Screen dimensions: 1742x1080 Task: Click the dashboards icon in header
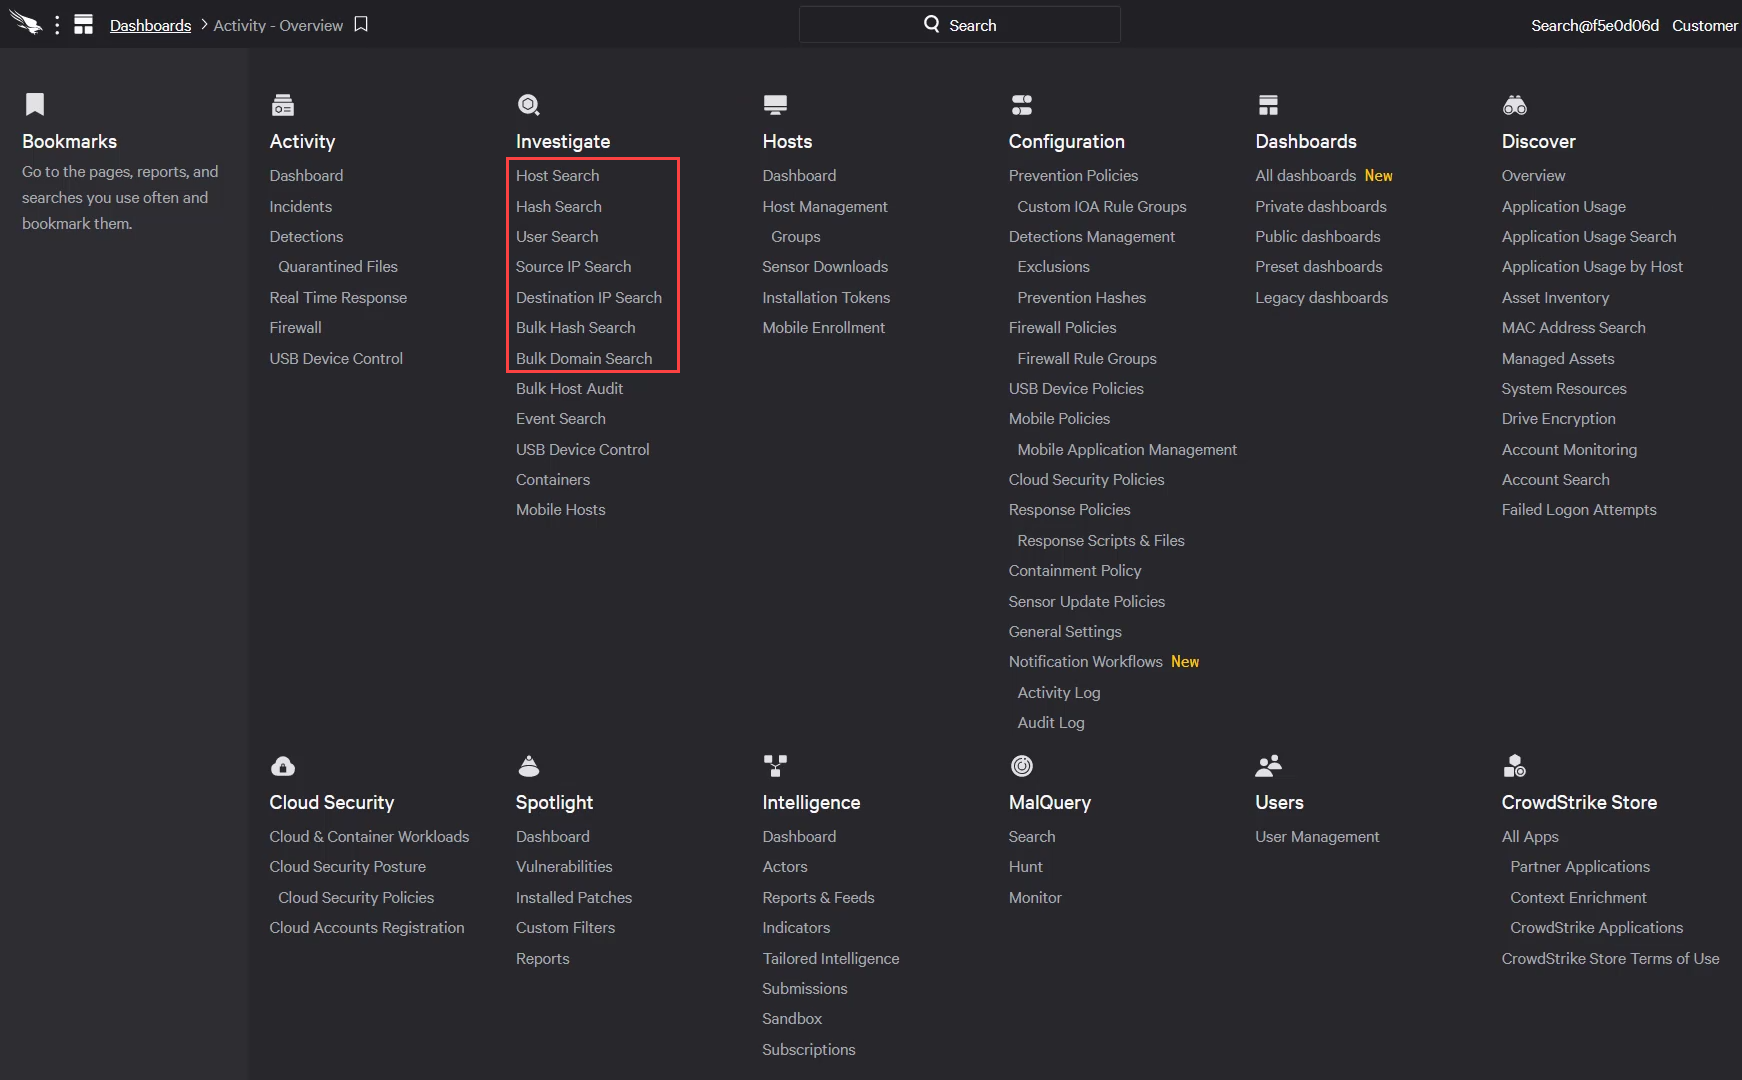click(84, 25)
